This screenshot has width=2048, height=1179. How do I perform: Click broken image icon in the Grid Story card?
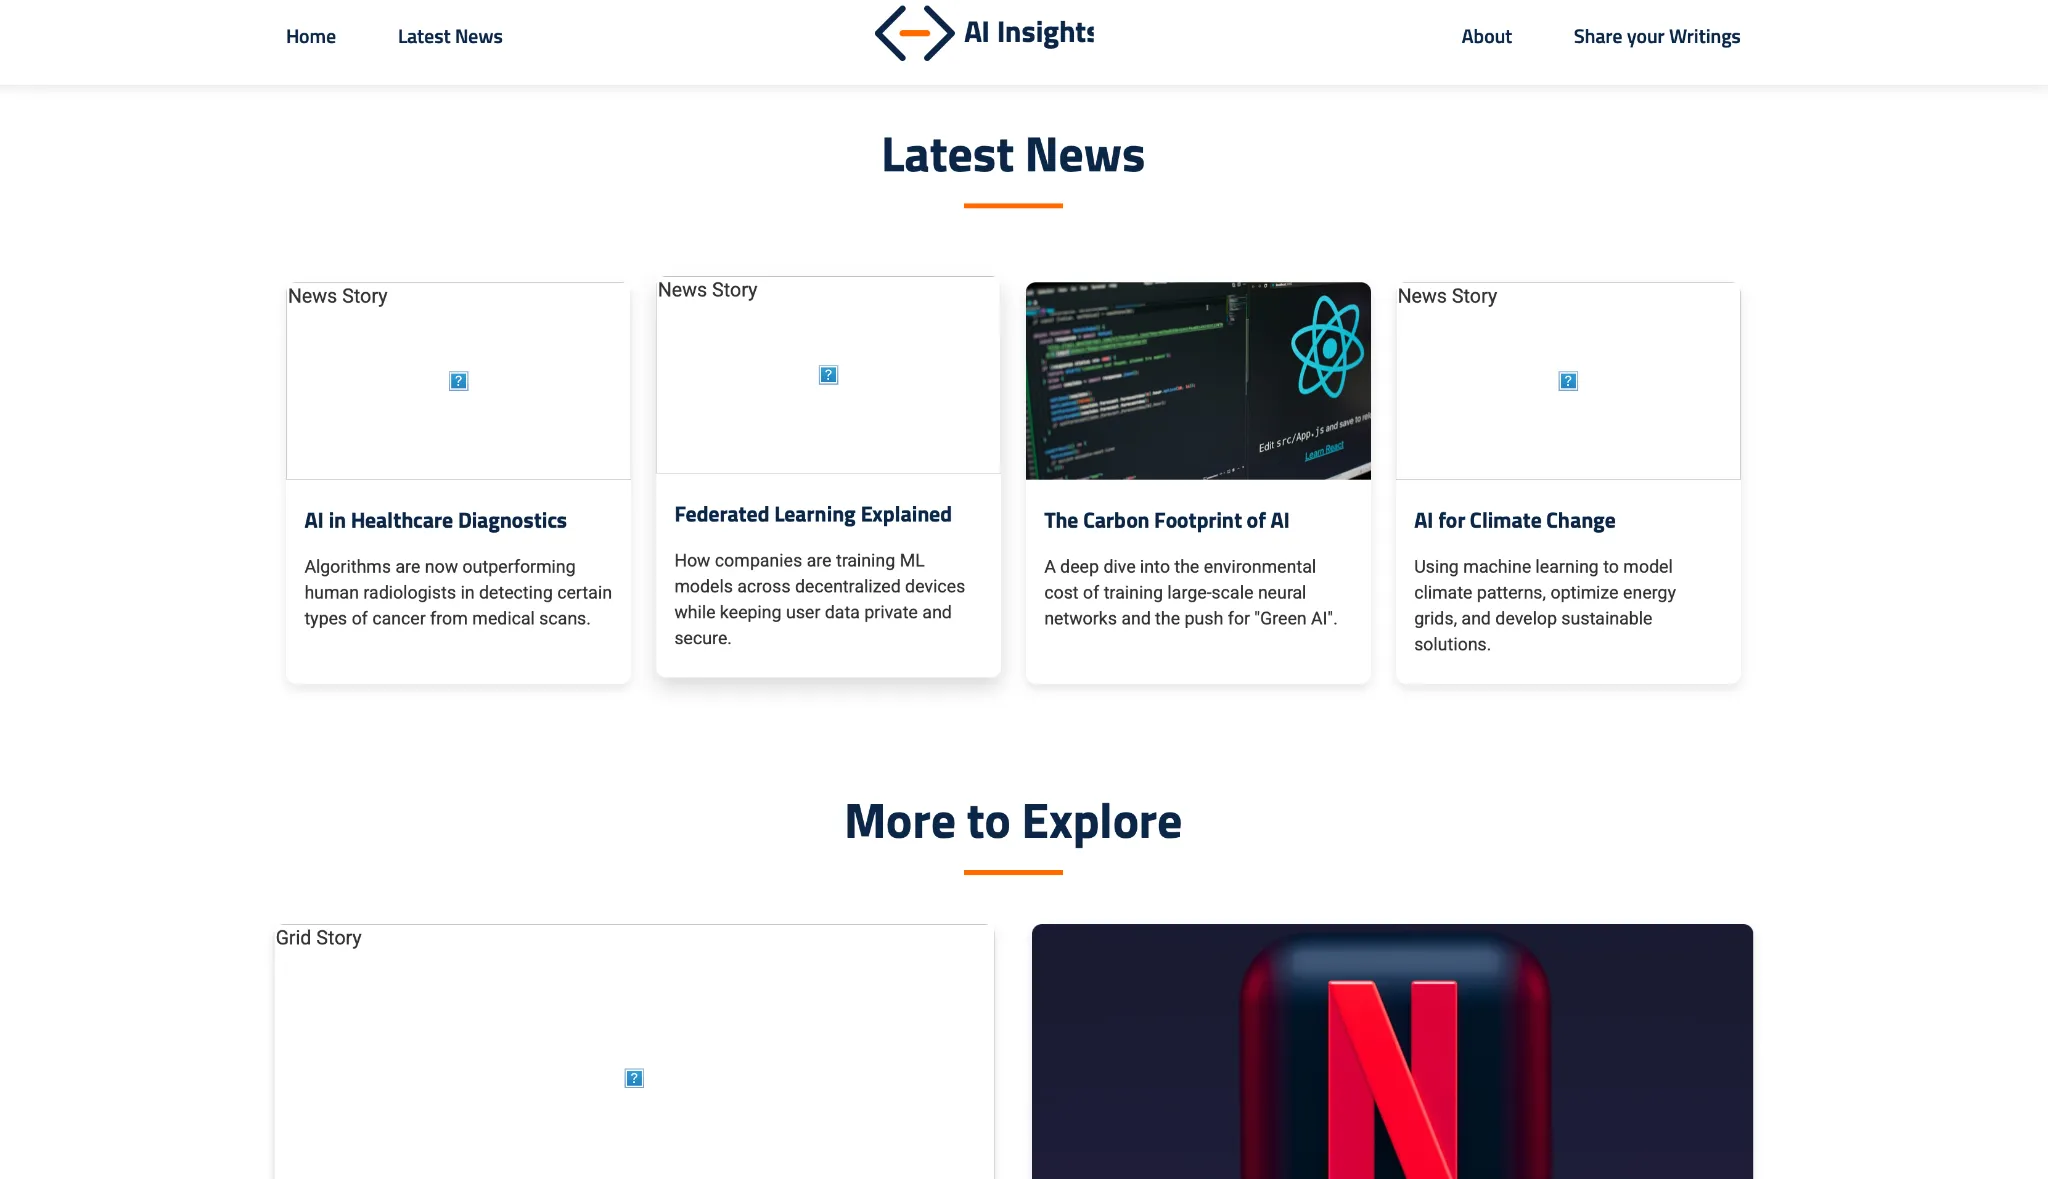pos(635,1078)
